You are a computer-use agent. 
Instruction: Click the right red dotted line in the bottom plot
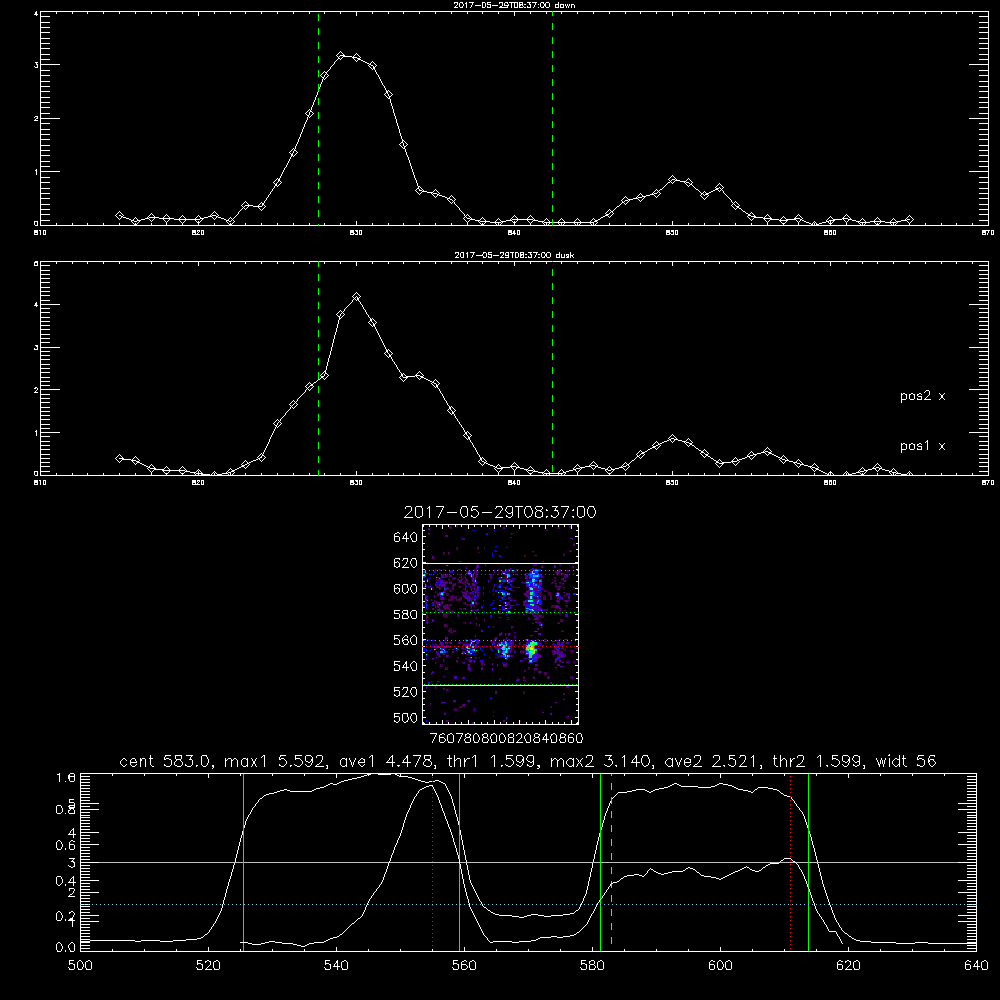point(790,861)
